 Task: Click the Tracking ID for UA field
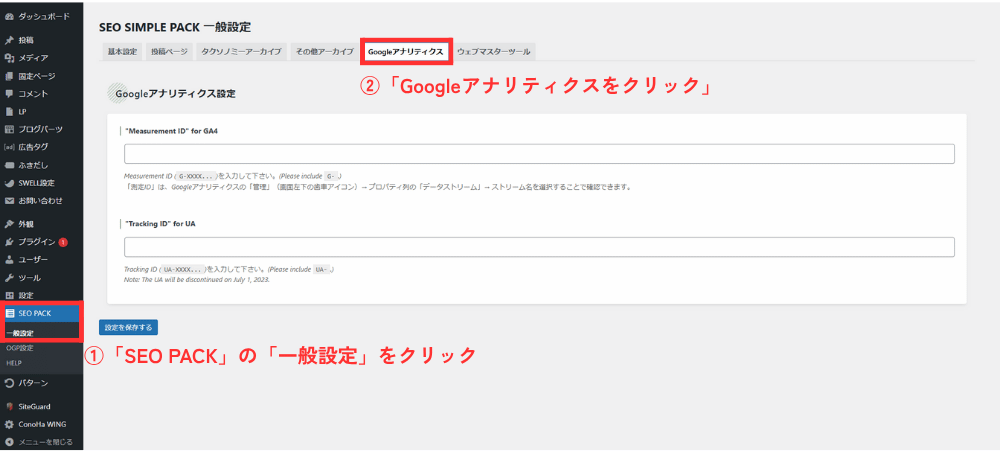pyautogui.click(x=539, y=247)
